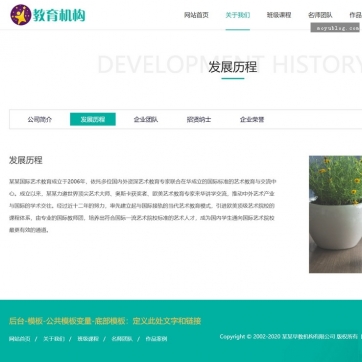The height and width of the screenshot is (362, 362).
Task: Open 名师团队 in top navigation
Action: [x=320, y=15]
